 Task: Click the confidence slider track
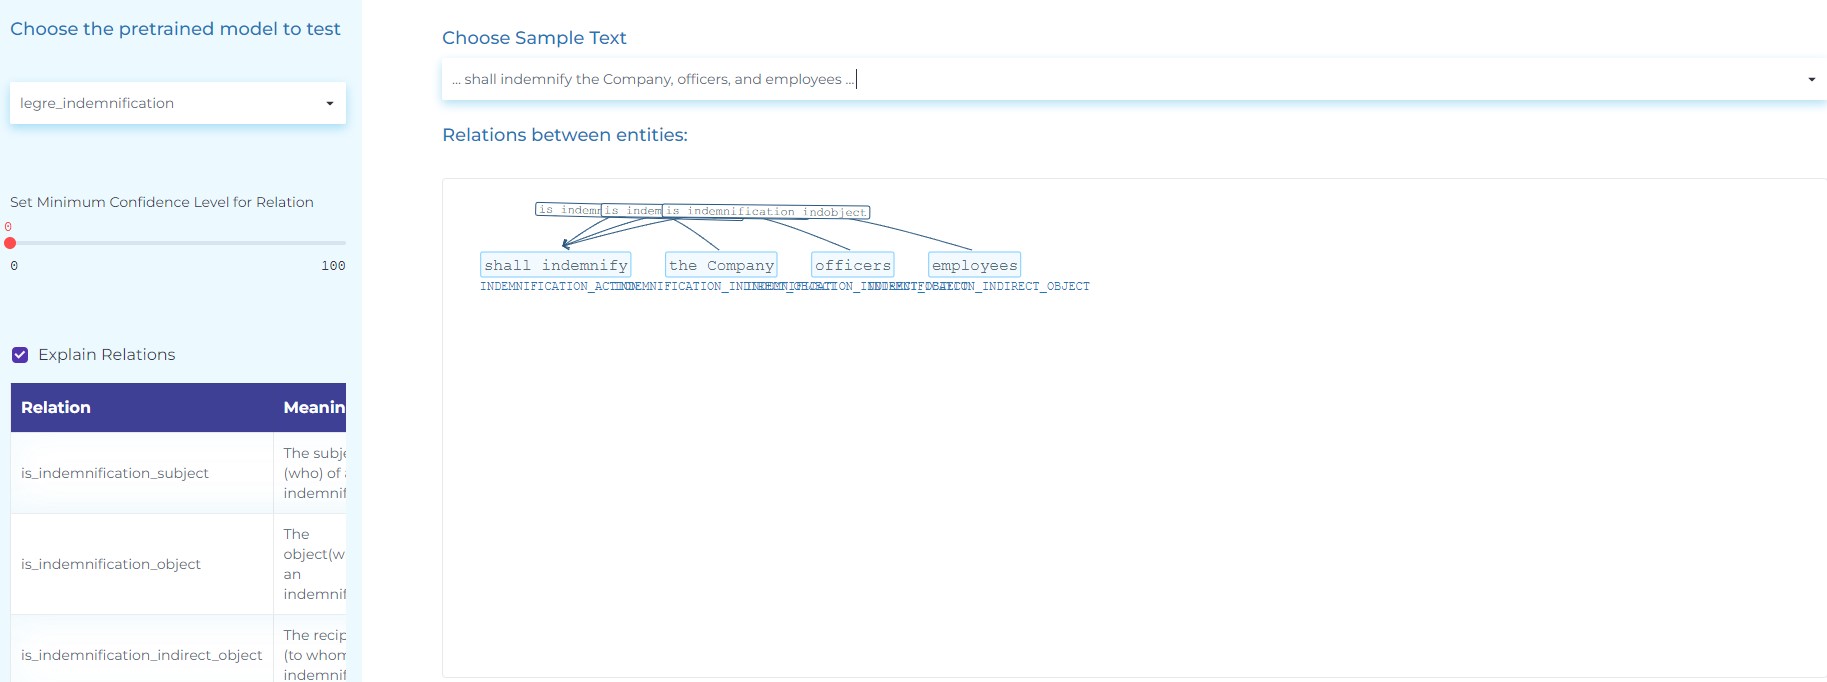178,243
